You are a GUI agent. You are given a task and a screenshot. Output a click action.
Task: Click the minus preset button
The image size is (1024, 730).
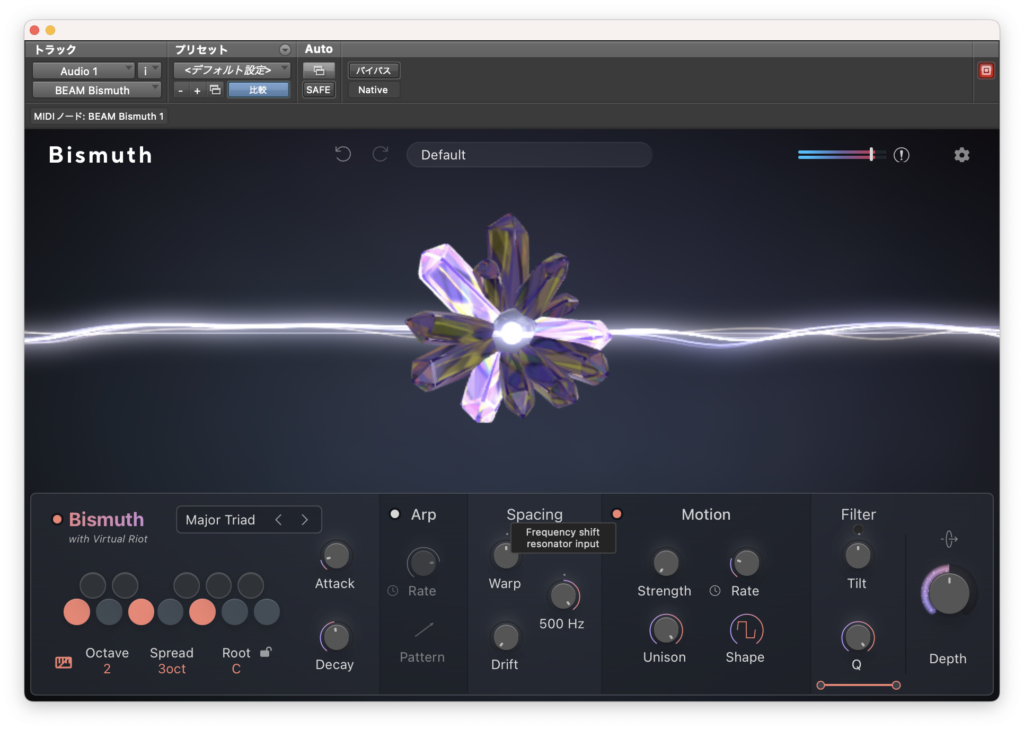click(x=180, y=91)
